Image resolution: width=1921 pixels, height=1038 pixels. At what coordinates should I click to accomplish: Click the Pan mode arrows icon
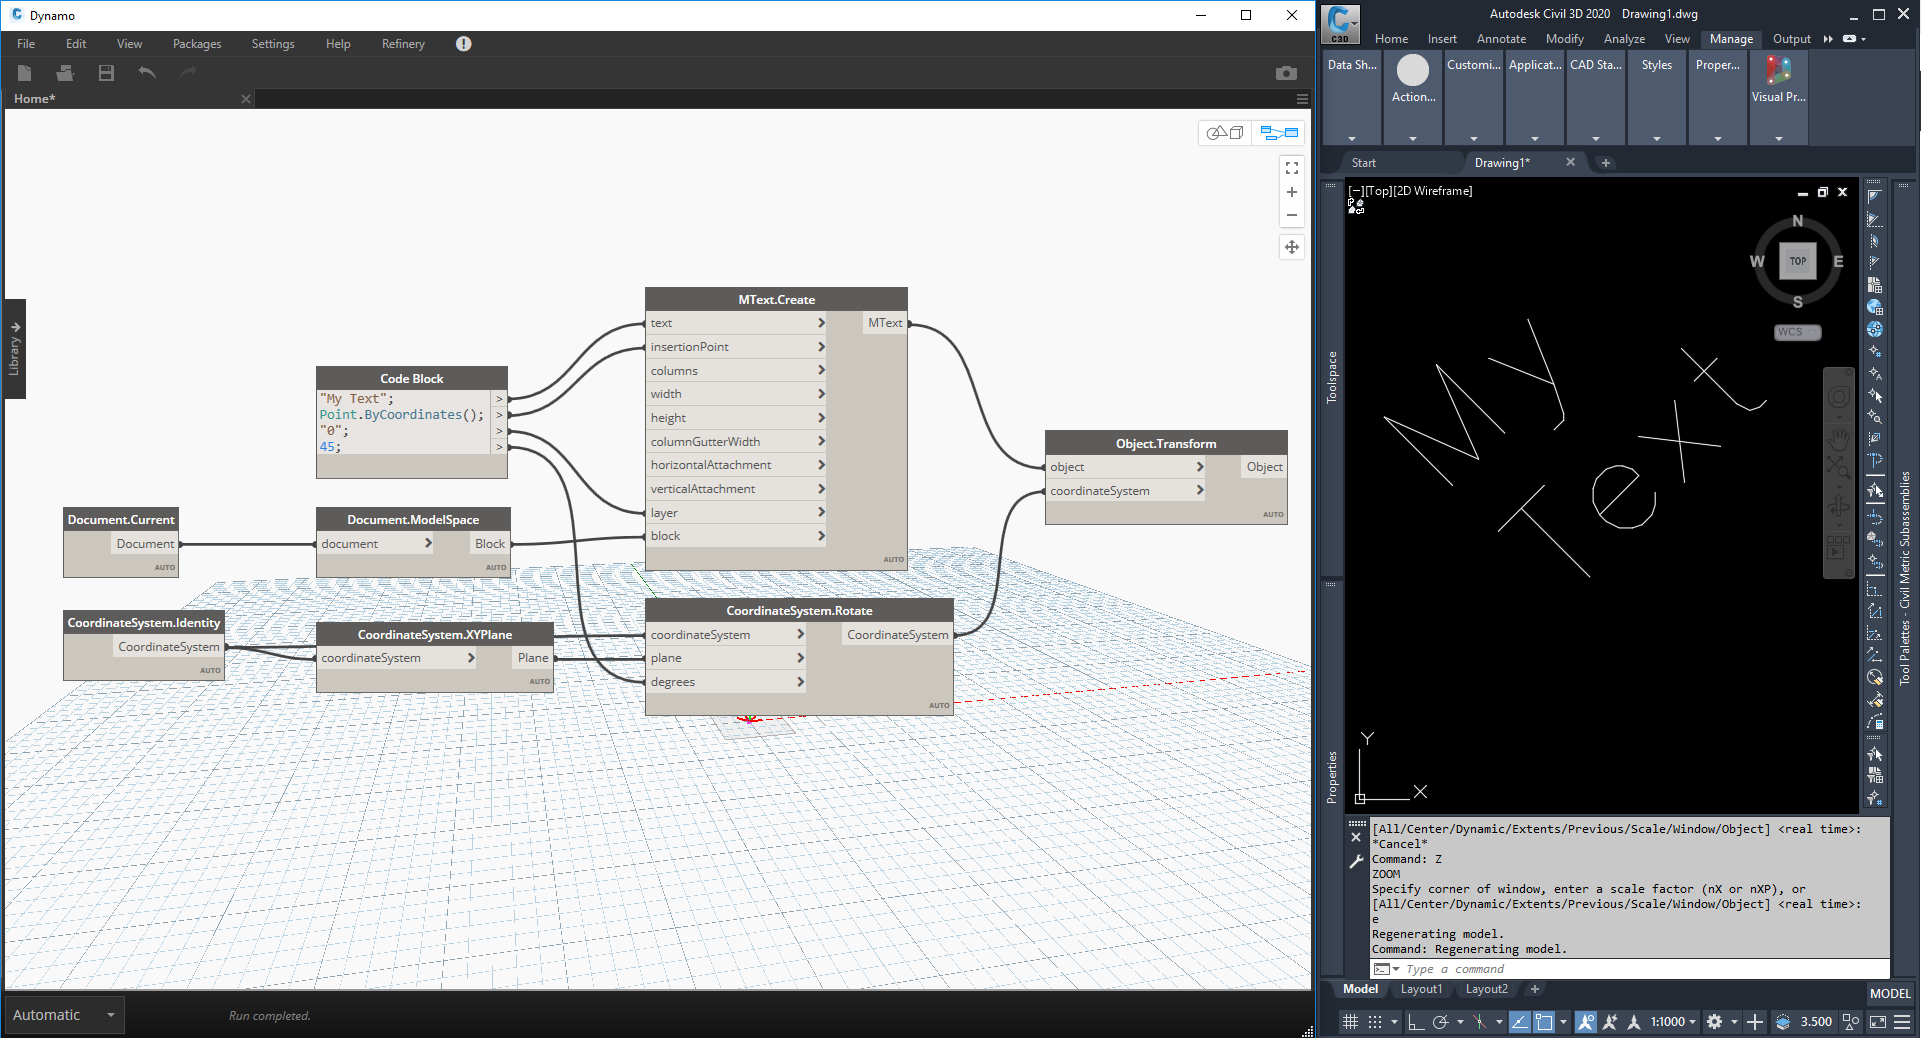pos(1292,247)
